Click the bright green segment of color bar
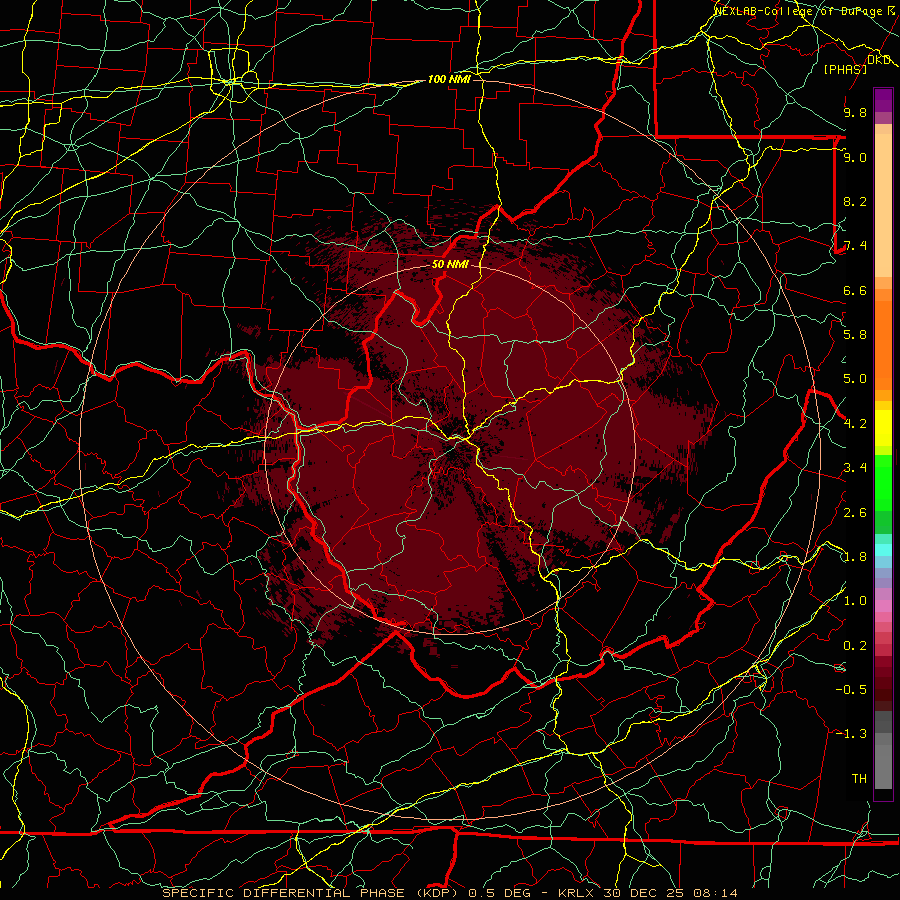900x900 pixels. coord(883,482)
